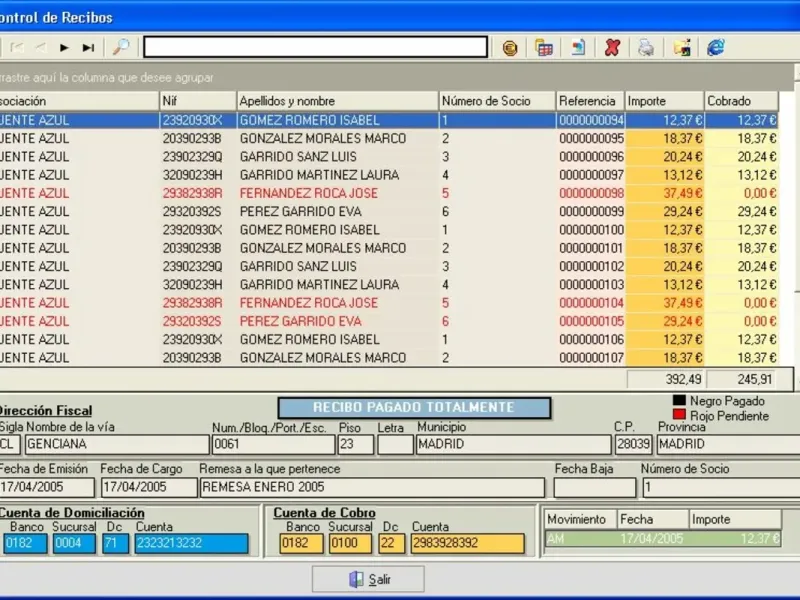Click the Internet Explorer toolbar icon
The width and height of the screenshot is (800, 600).
tap(716, 47)
